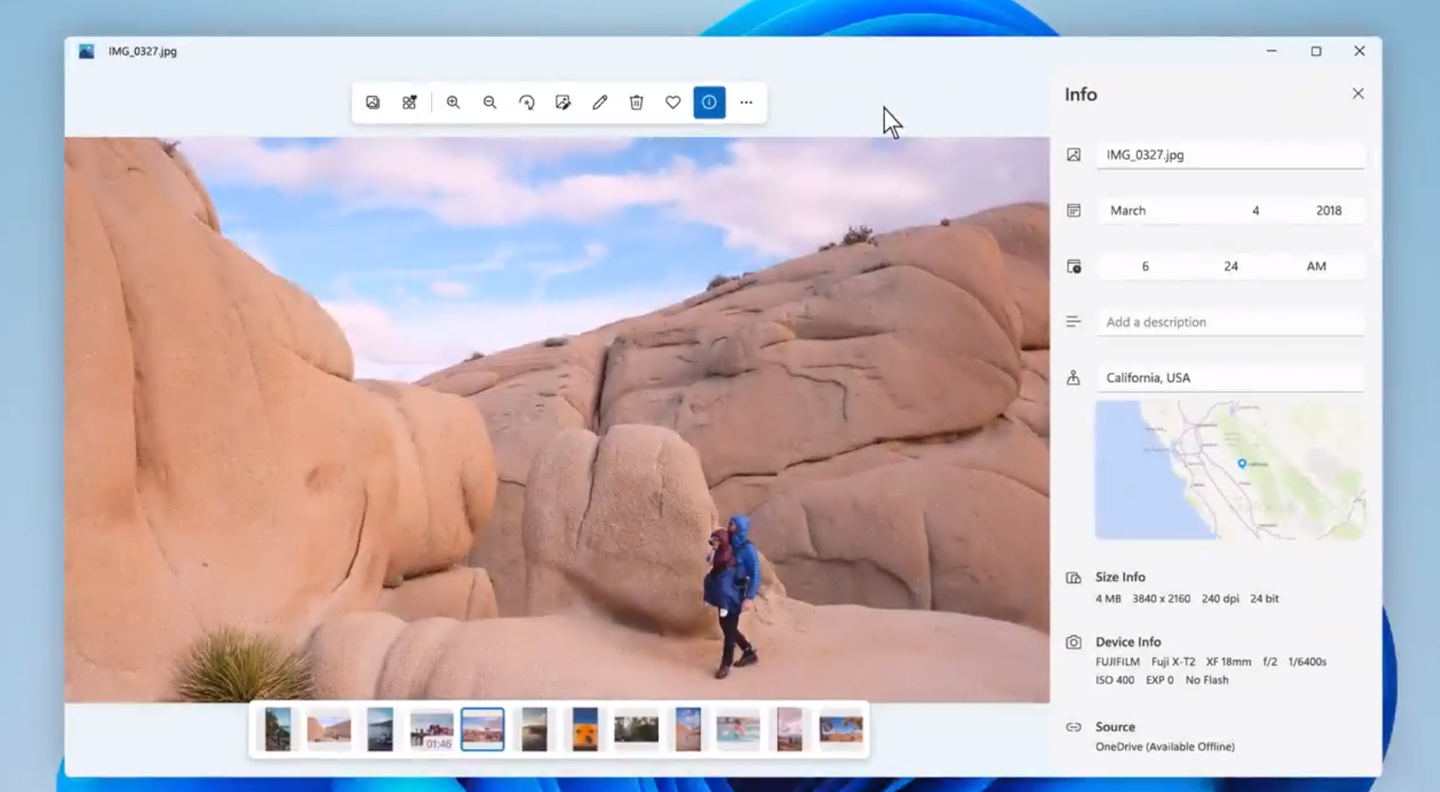Rotate the image with the rotate icon
1440x792 pixels.
click(527, 102)
